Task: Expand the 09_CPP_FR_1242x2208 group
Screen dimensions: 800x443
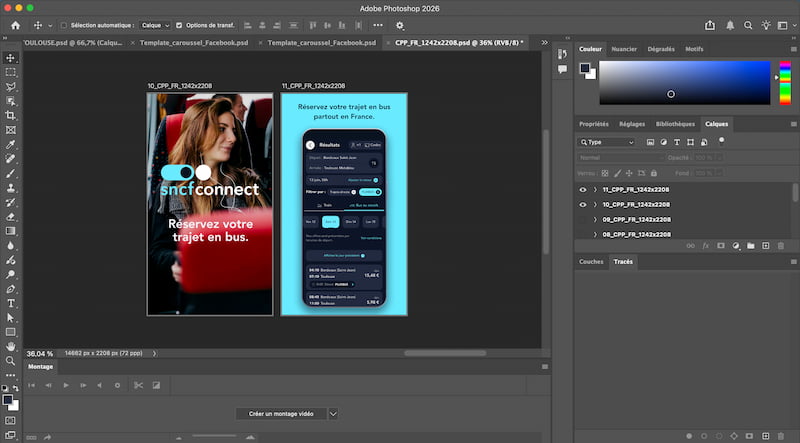Action: (x=595, y=219)
